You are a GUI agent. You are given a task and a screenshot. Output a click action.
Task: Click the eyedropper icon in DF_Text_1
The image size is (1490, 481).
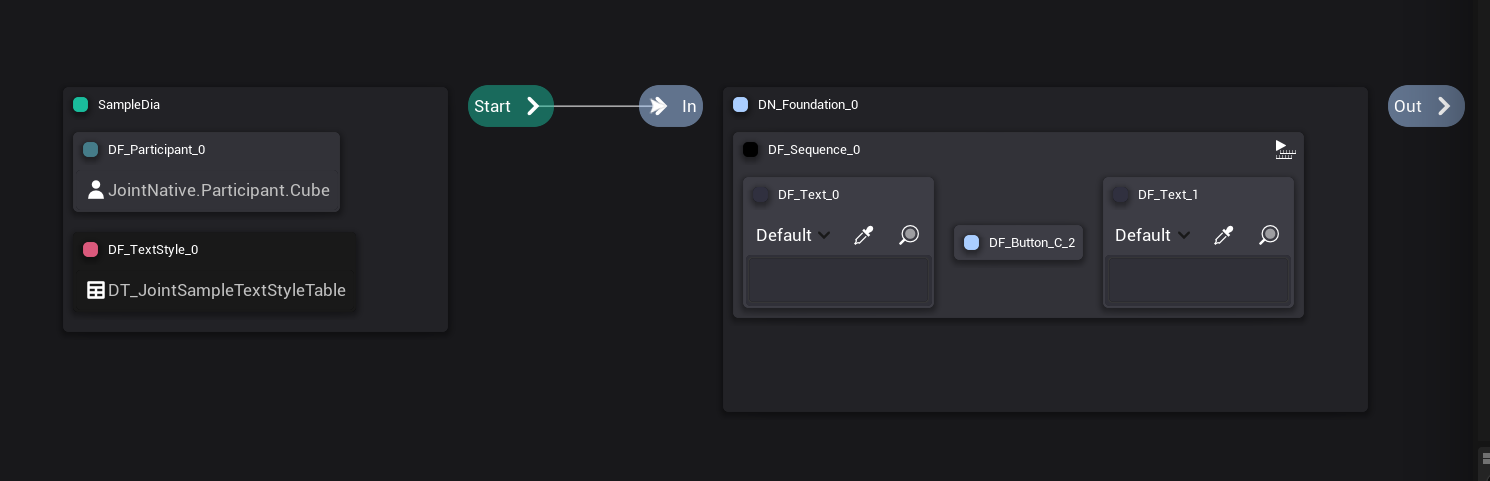(1223, 235)
